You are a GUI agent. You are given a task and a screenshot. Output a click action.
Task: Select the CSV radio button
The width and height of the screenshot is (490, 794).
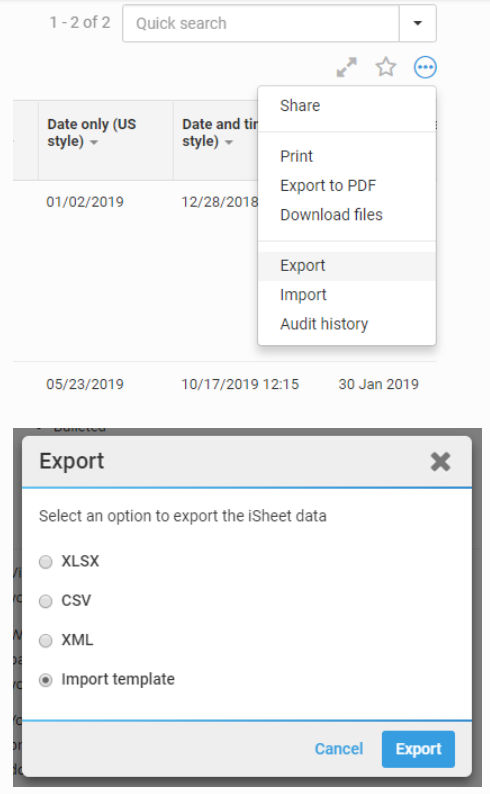point(46,601)
